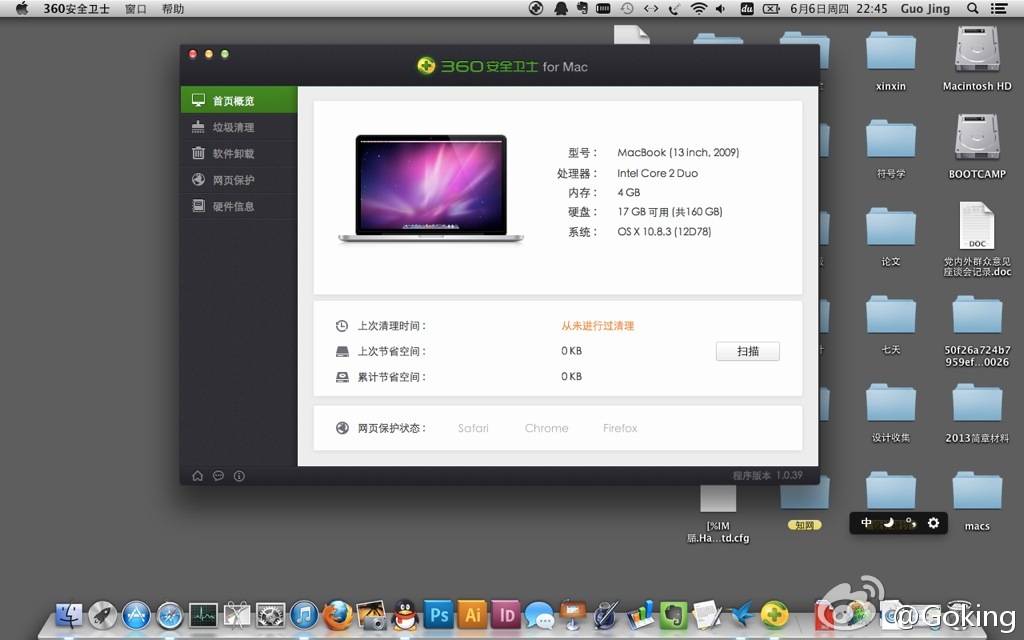The image size is (1024, 640).
Task: Select the 论文 folder on the desktop
Action: (891, 237)
